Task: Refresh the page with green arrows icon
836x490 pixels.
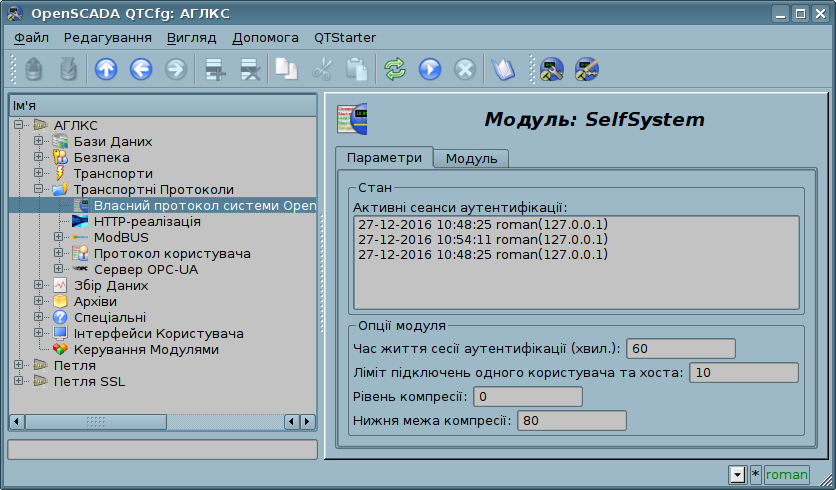Action: [x=395, y=69]
